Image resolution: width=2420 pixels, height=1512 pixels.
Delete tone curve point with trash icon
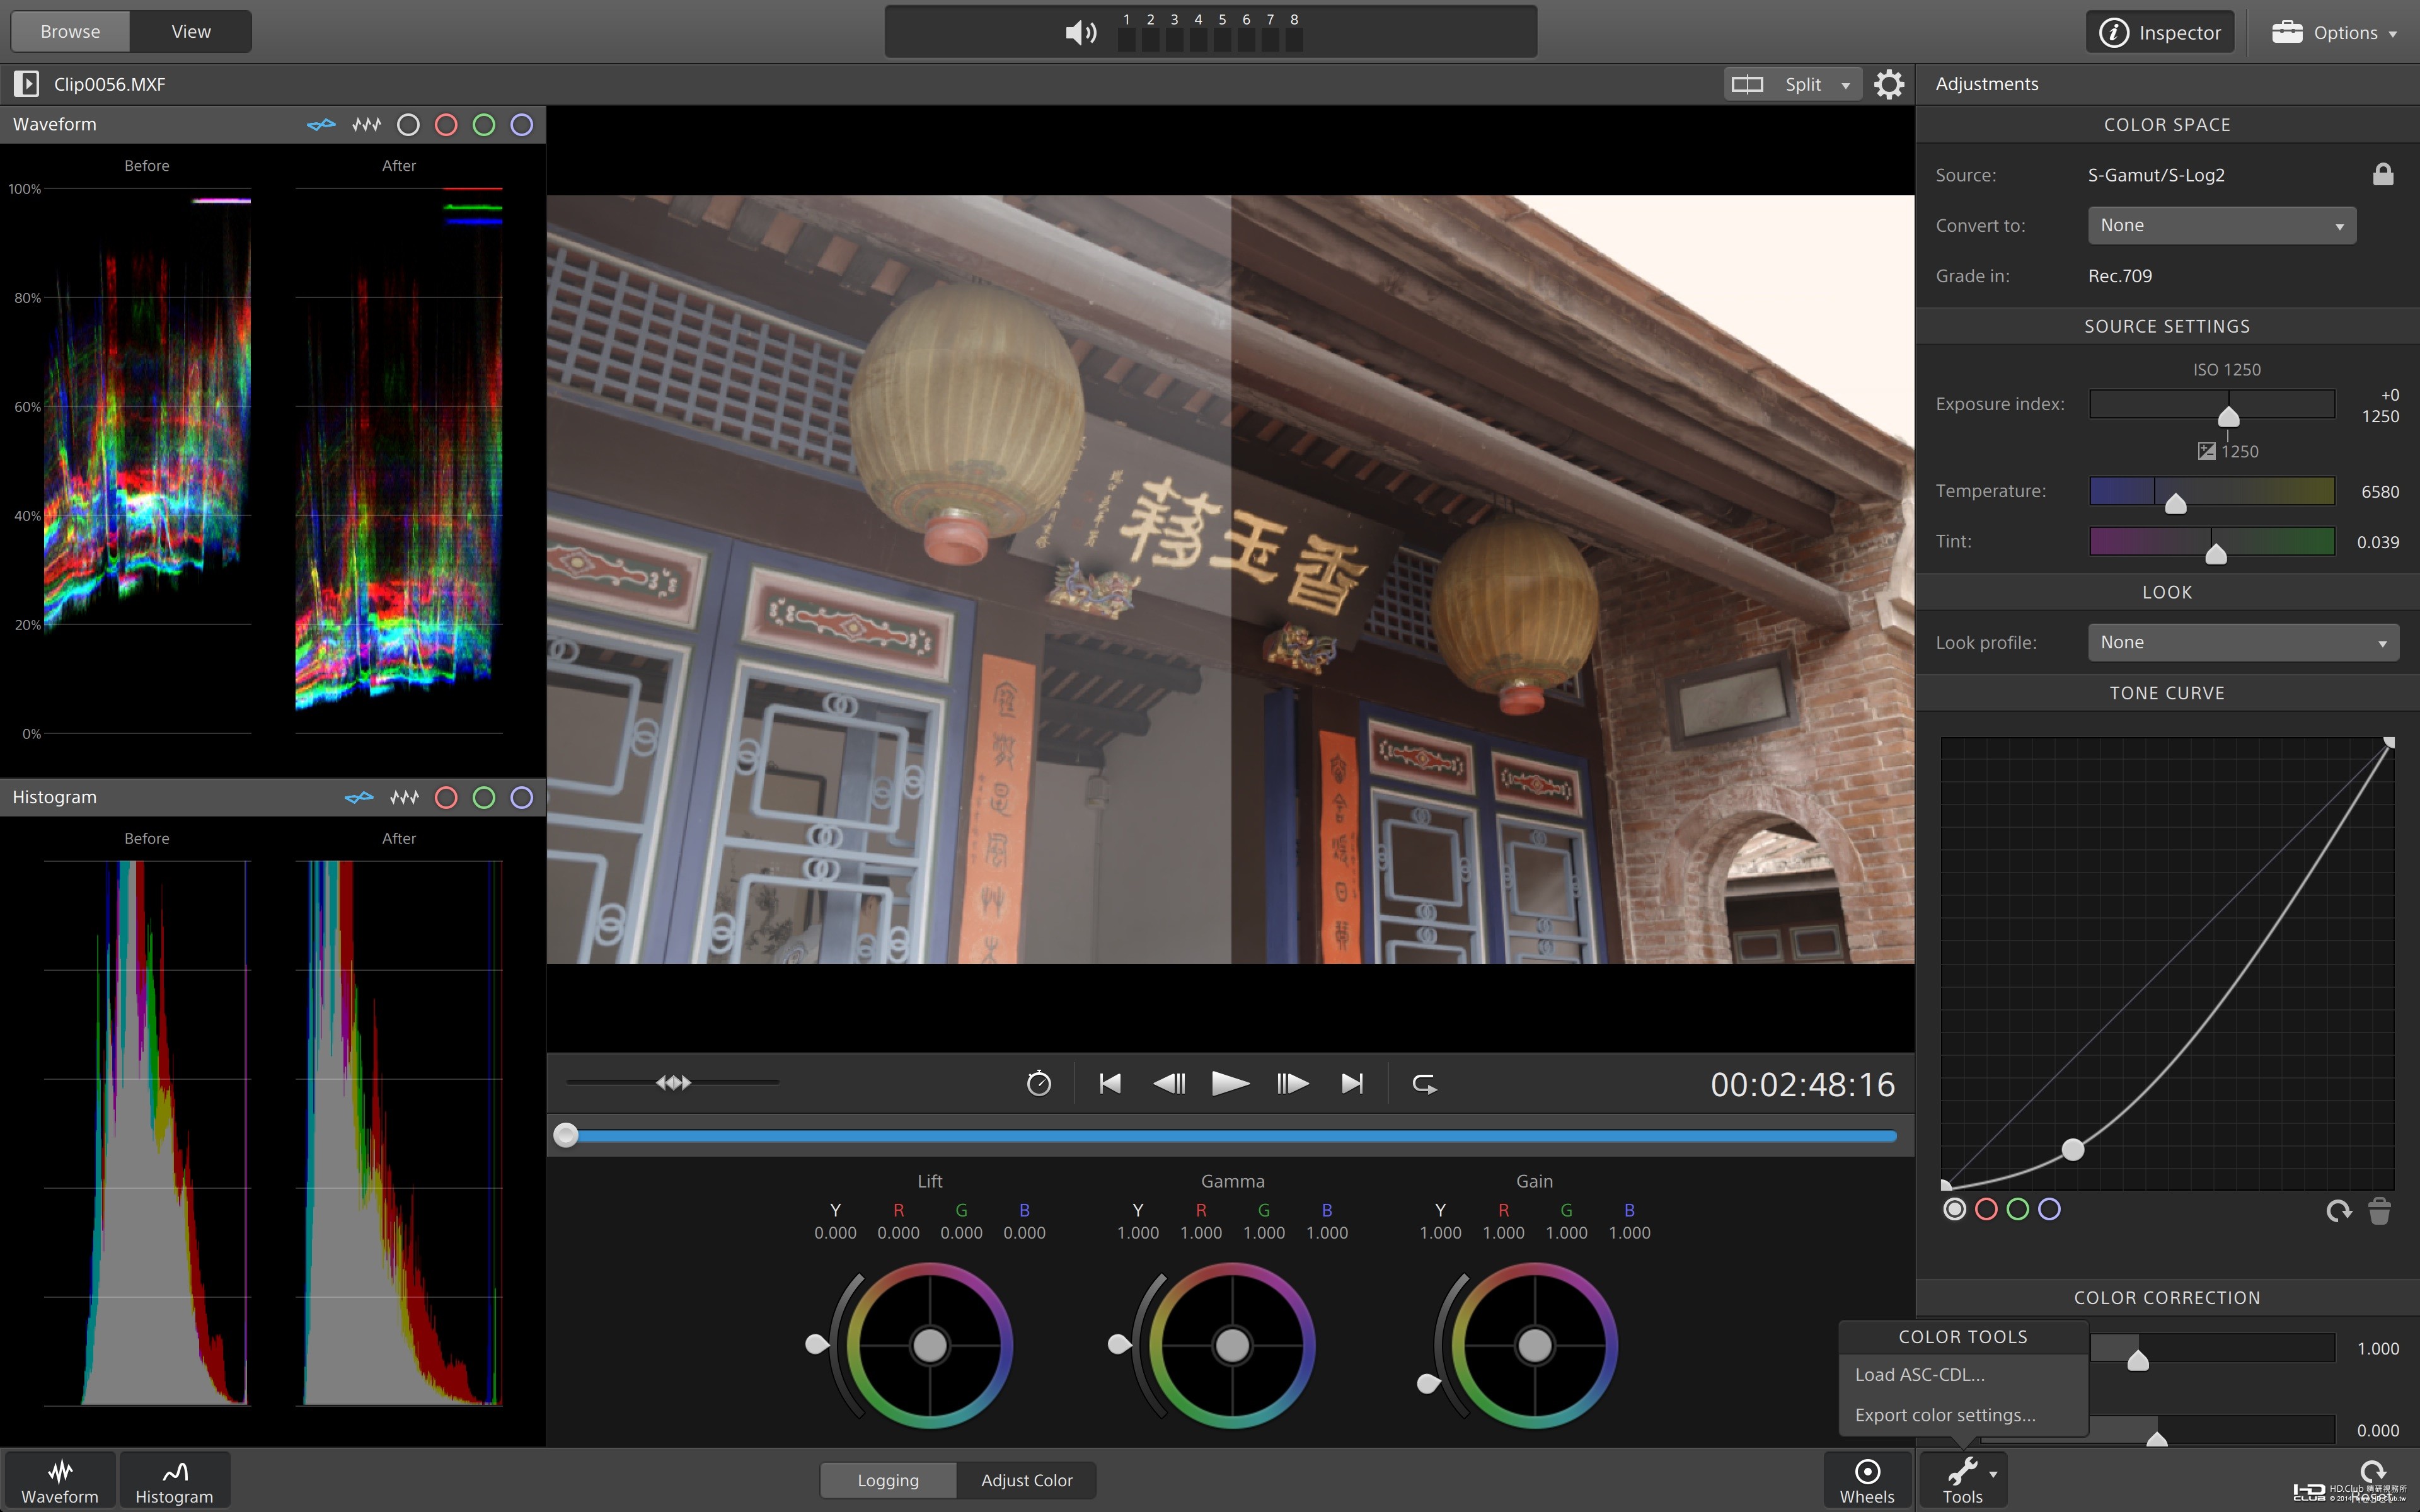pyautogui.click(x=2380, y=1211)
